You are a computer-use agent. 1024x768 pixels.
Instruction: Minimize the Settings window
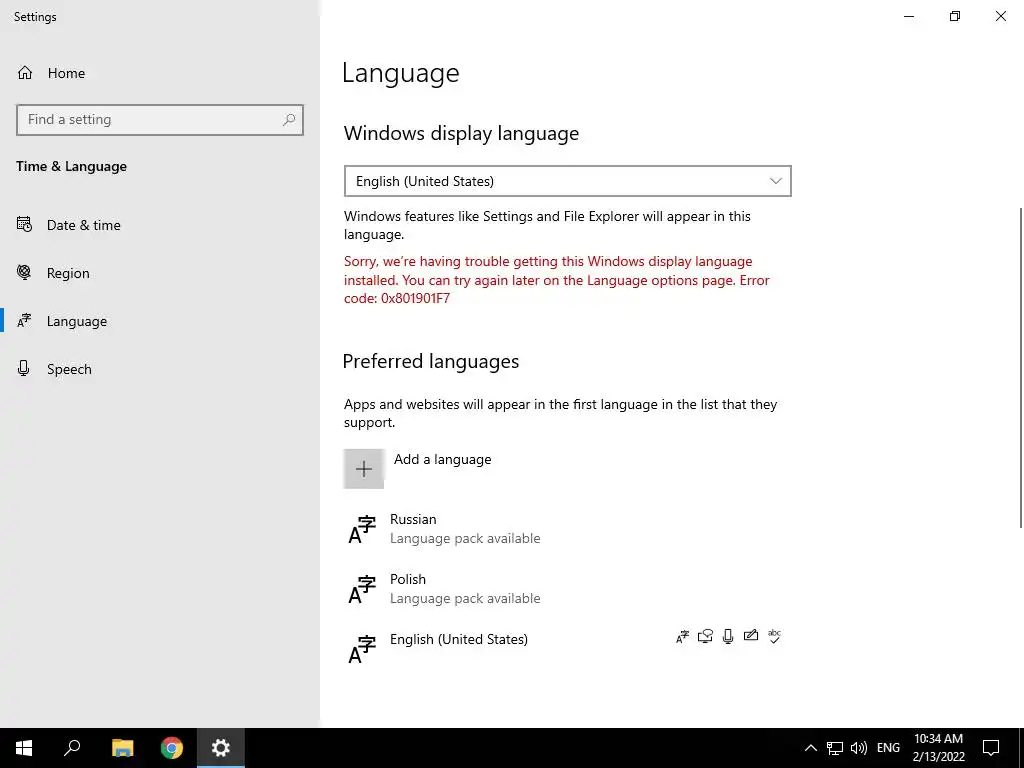point(909,16)
